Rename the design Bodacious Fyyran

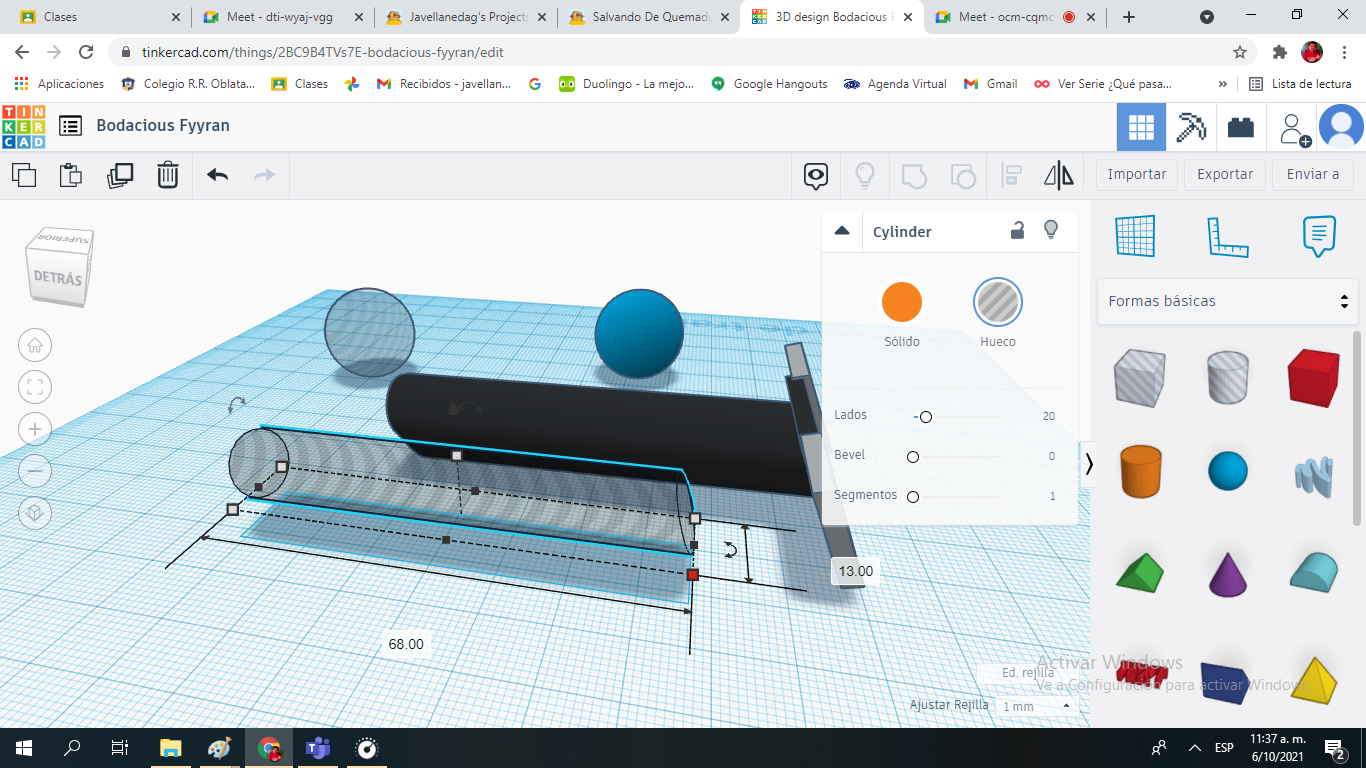(x=163, y=125)
